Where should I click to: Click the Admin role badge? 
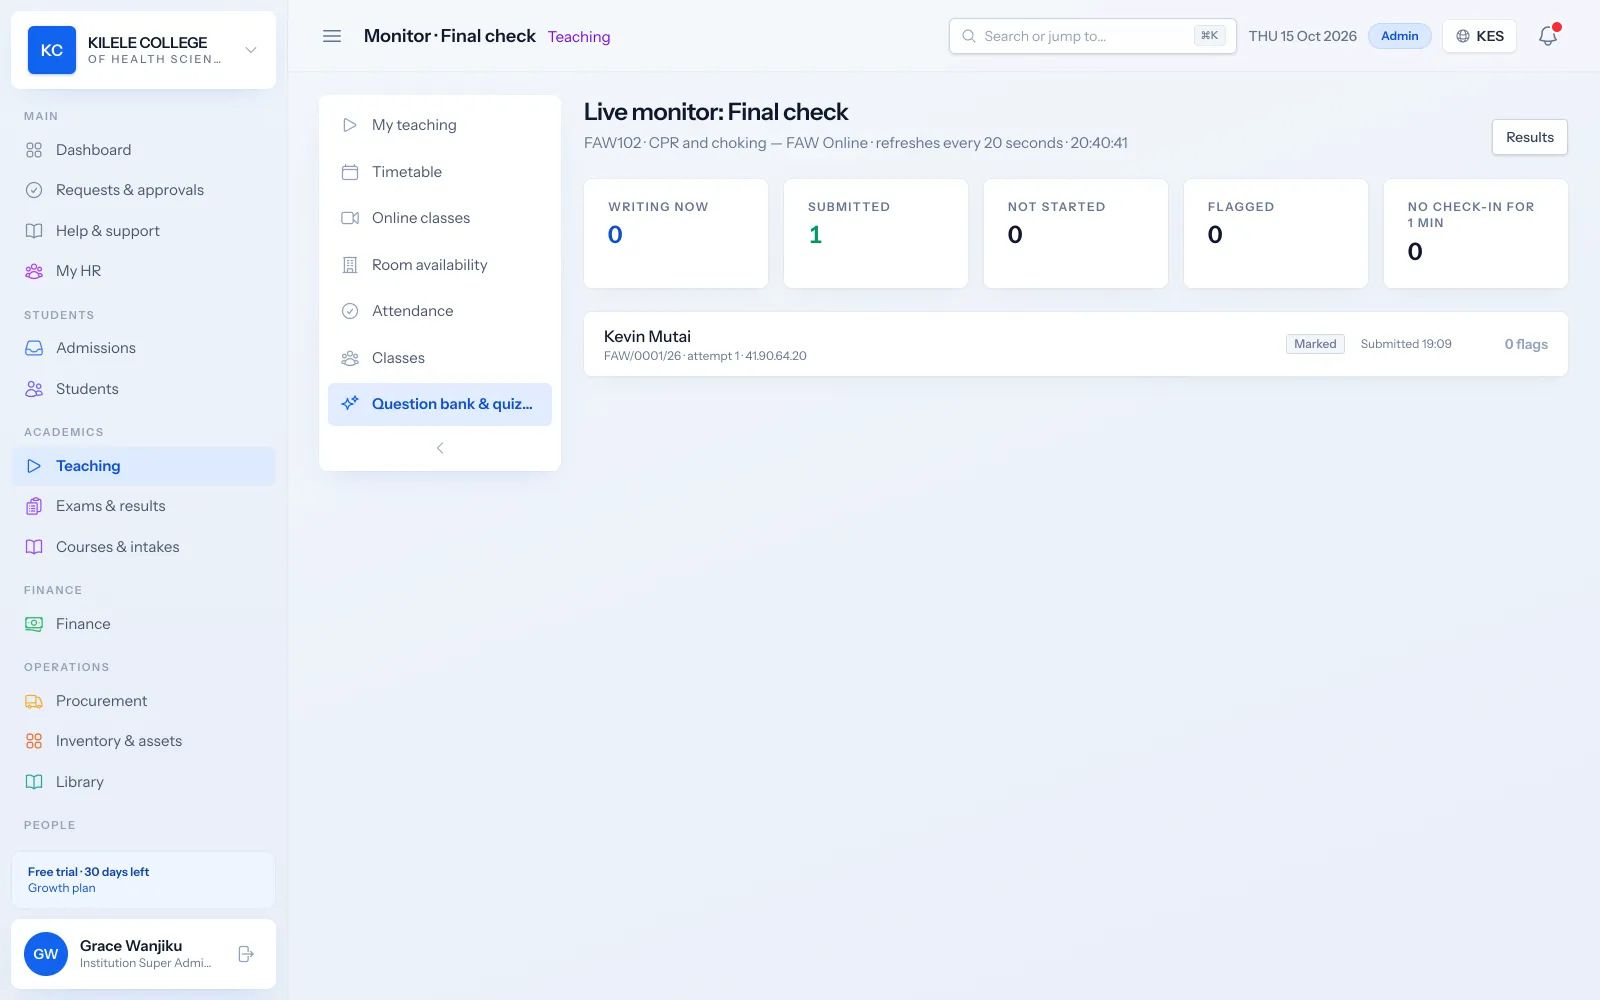[1400, 36]
